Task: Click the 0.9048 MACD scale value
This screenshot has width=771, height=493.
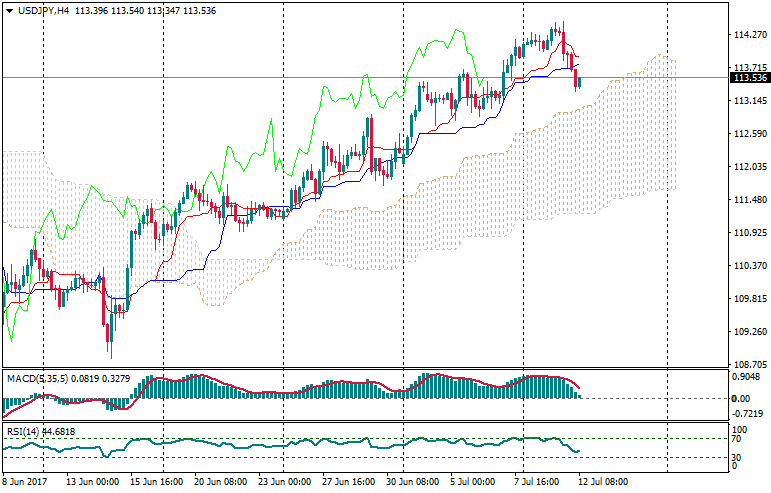Action: point(745,378)
